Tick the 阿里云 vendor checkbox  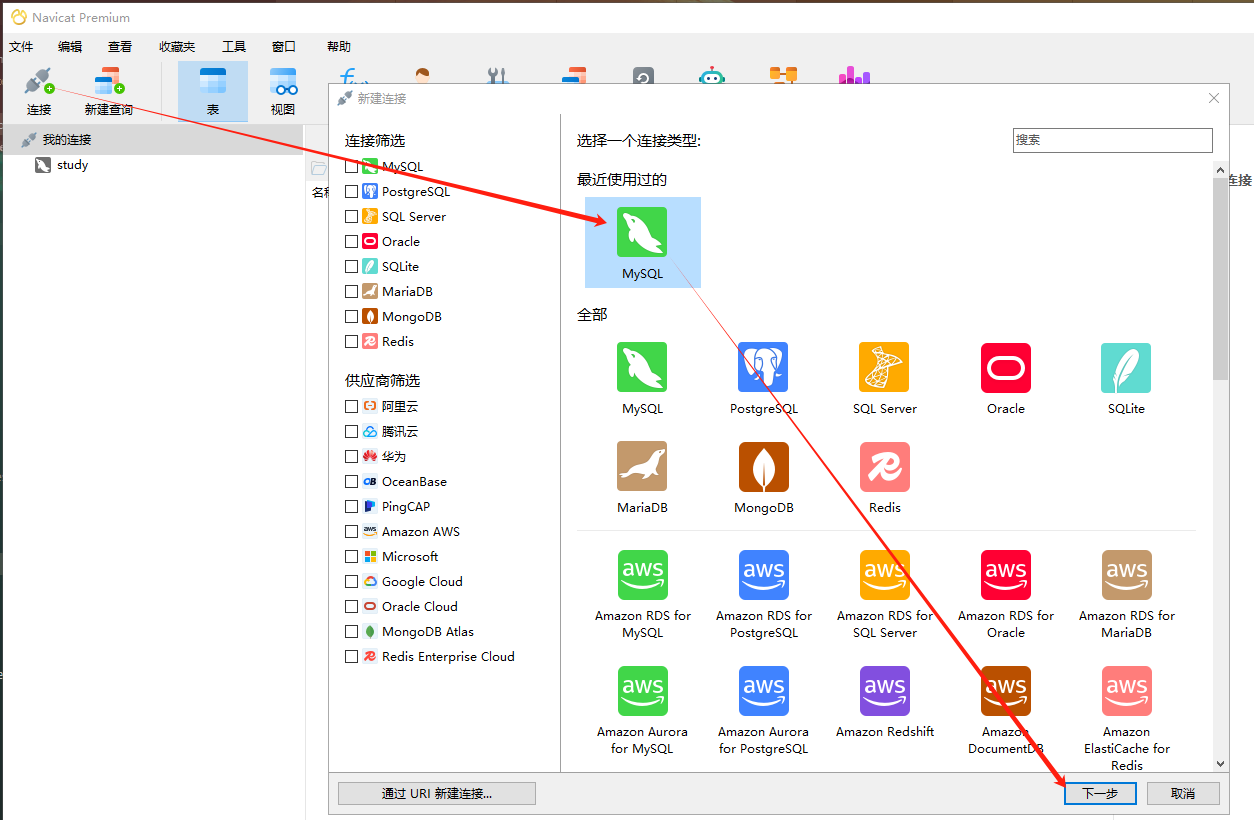(x=351, y=406)
